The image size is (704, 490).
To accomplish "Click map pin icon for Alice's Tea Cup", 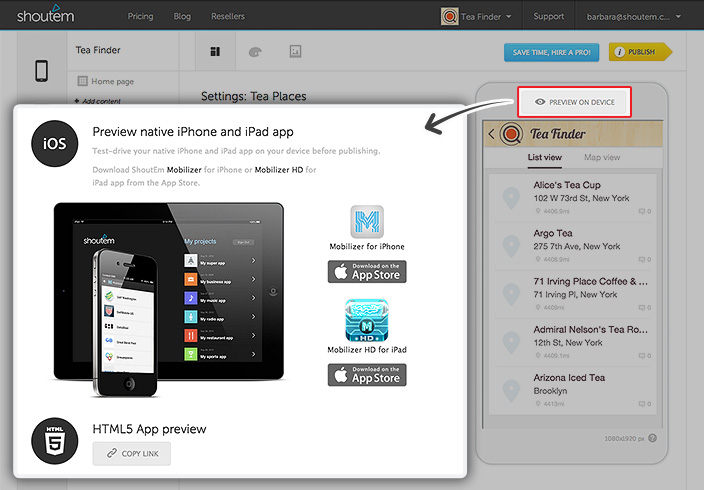I will click(511, 199).
